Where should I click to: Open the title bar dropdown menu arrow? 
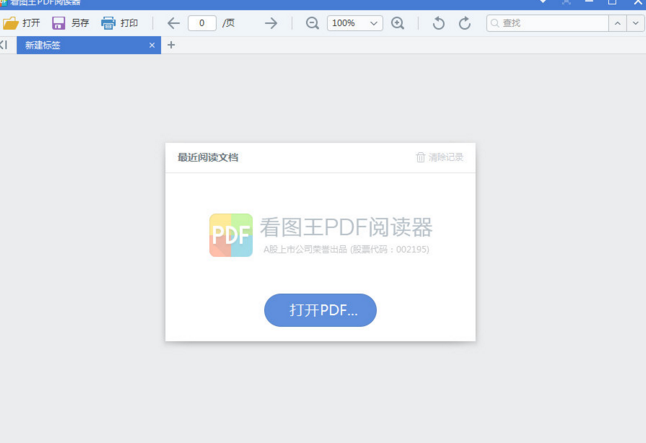coord(543,2)
